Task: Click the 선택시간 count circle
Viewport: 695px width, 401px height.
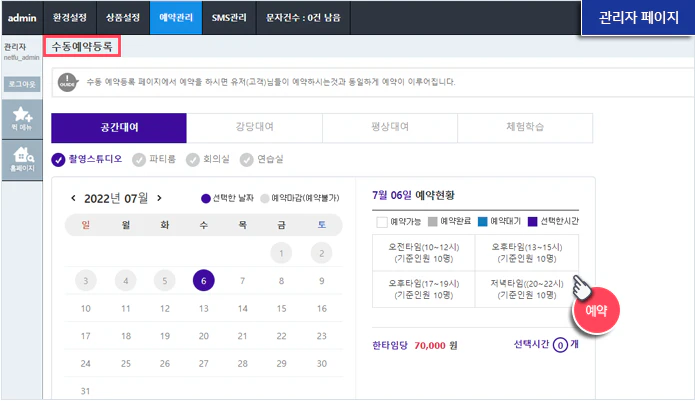Action: 560,345
